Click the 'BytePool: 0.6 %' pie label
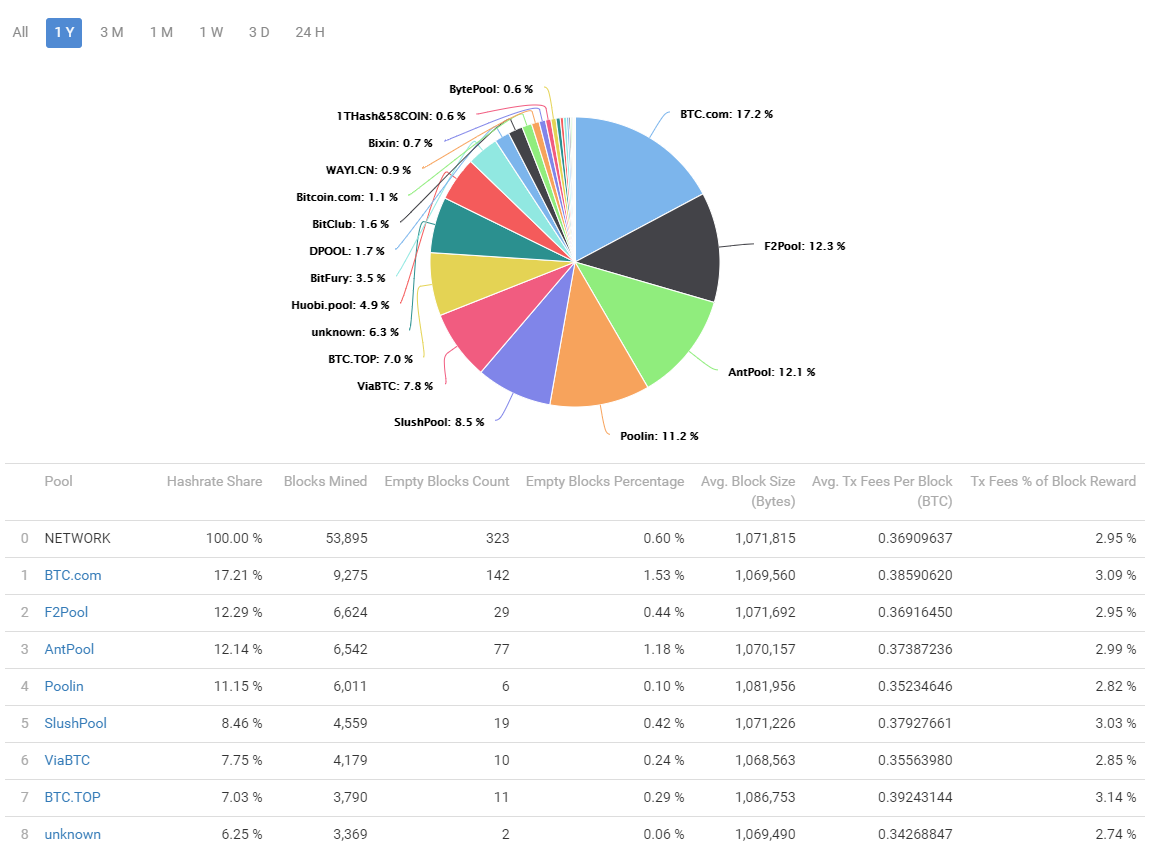The width and height of the screenshot is (1152, 851). (x=491, y=89)
